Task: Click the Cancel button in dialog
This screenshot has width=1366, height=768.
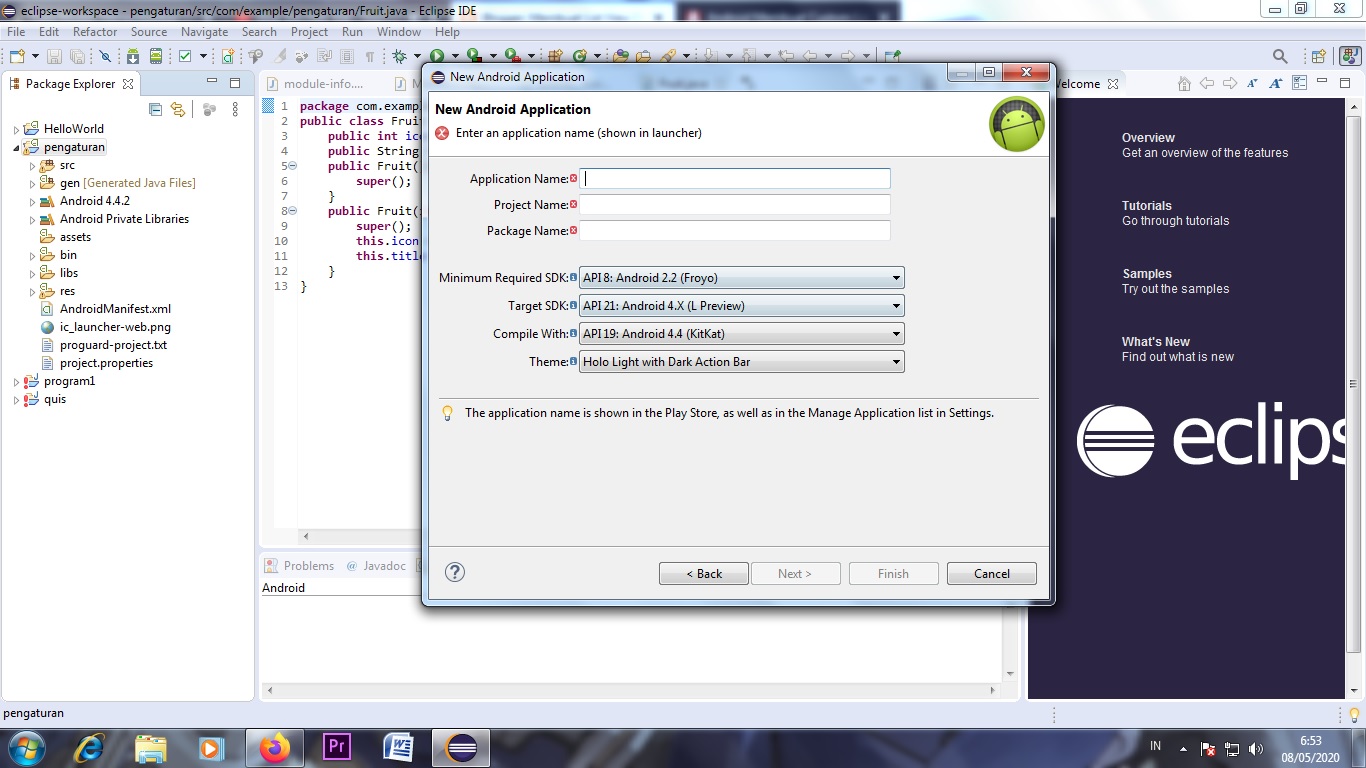Action: point(992,573)
